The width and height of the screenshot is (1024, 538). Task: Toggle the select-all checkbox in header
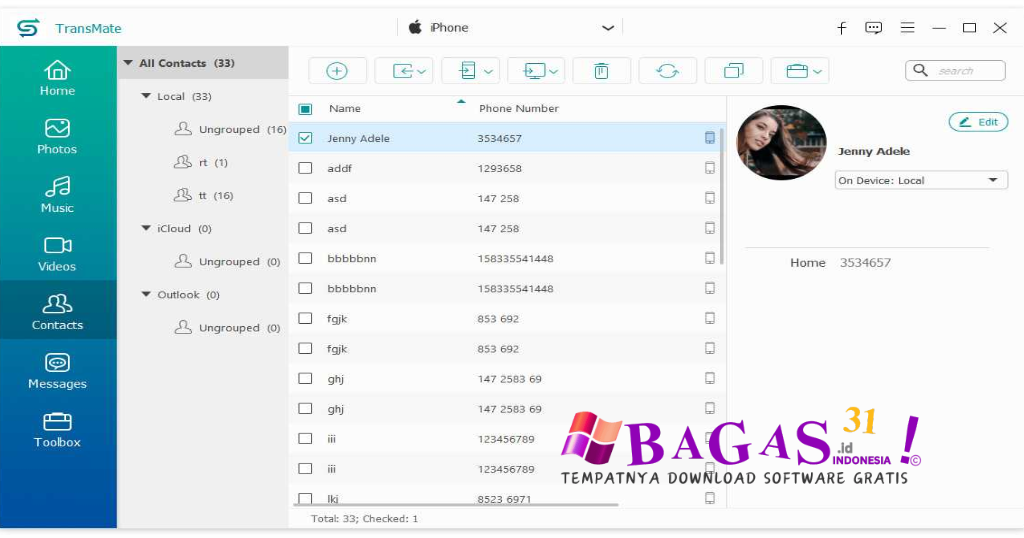[x=305, y=109]
